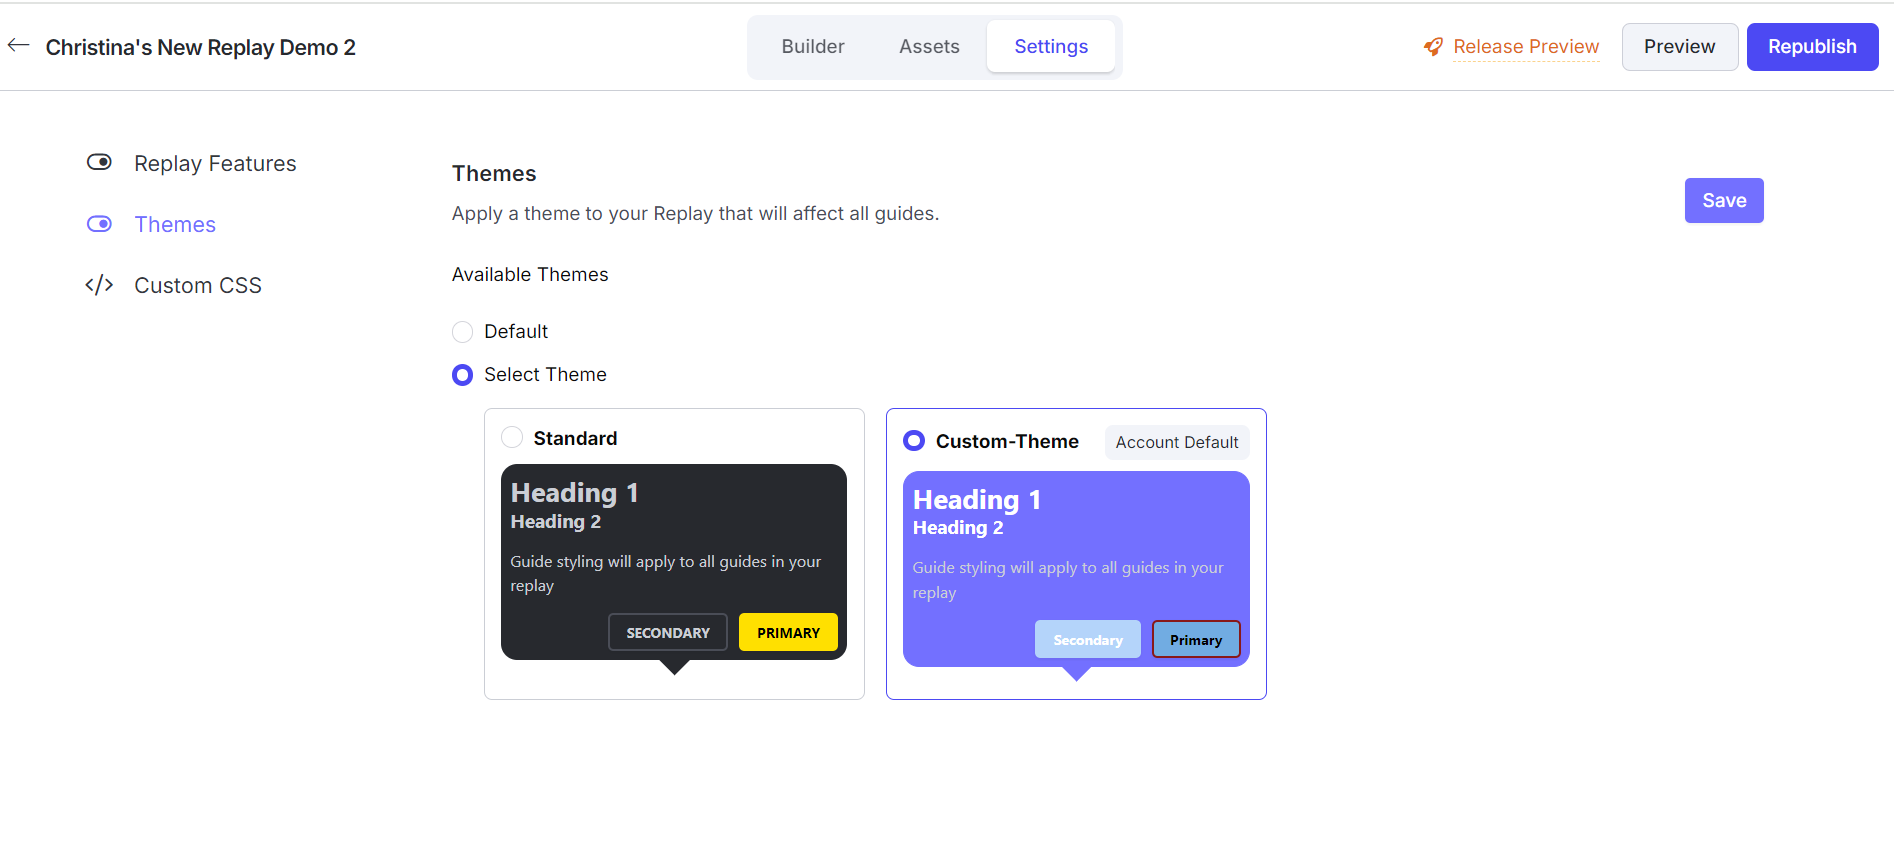The height and width of the screenshot is (862, 1894).
Task: Open the Release Preview link
Action: pyautogui.click(x=1526, y=47)
